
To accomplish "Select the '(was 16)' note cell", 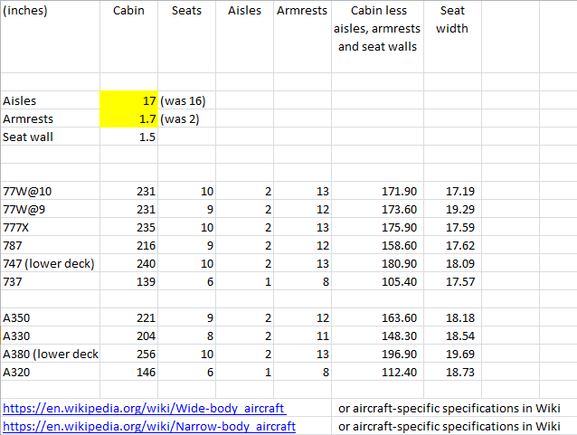I will [187, 100].
